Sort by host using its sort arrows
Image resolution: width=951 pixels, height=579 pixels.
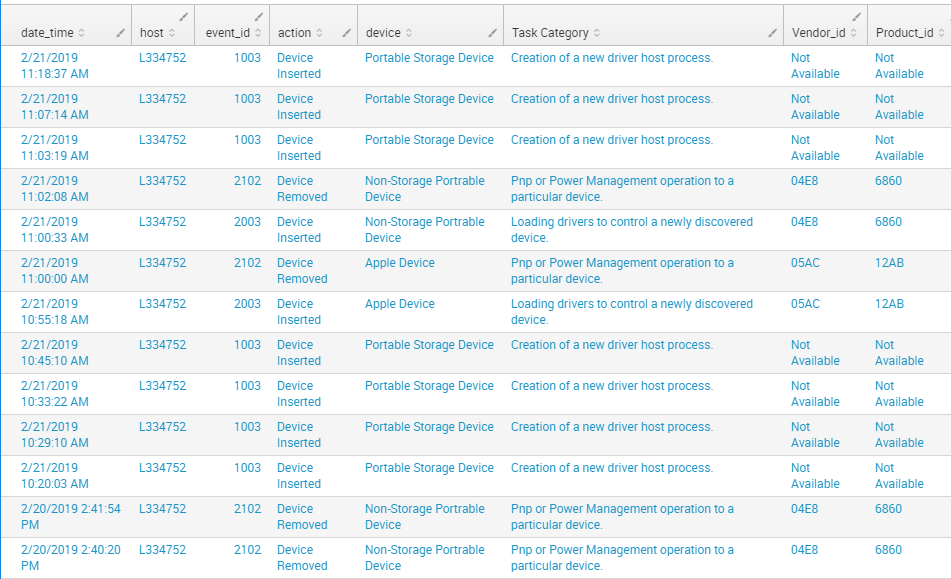[x=172, y=33]
